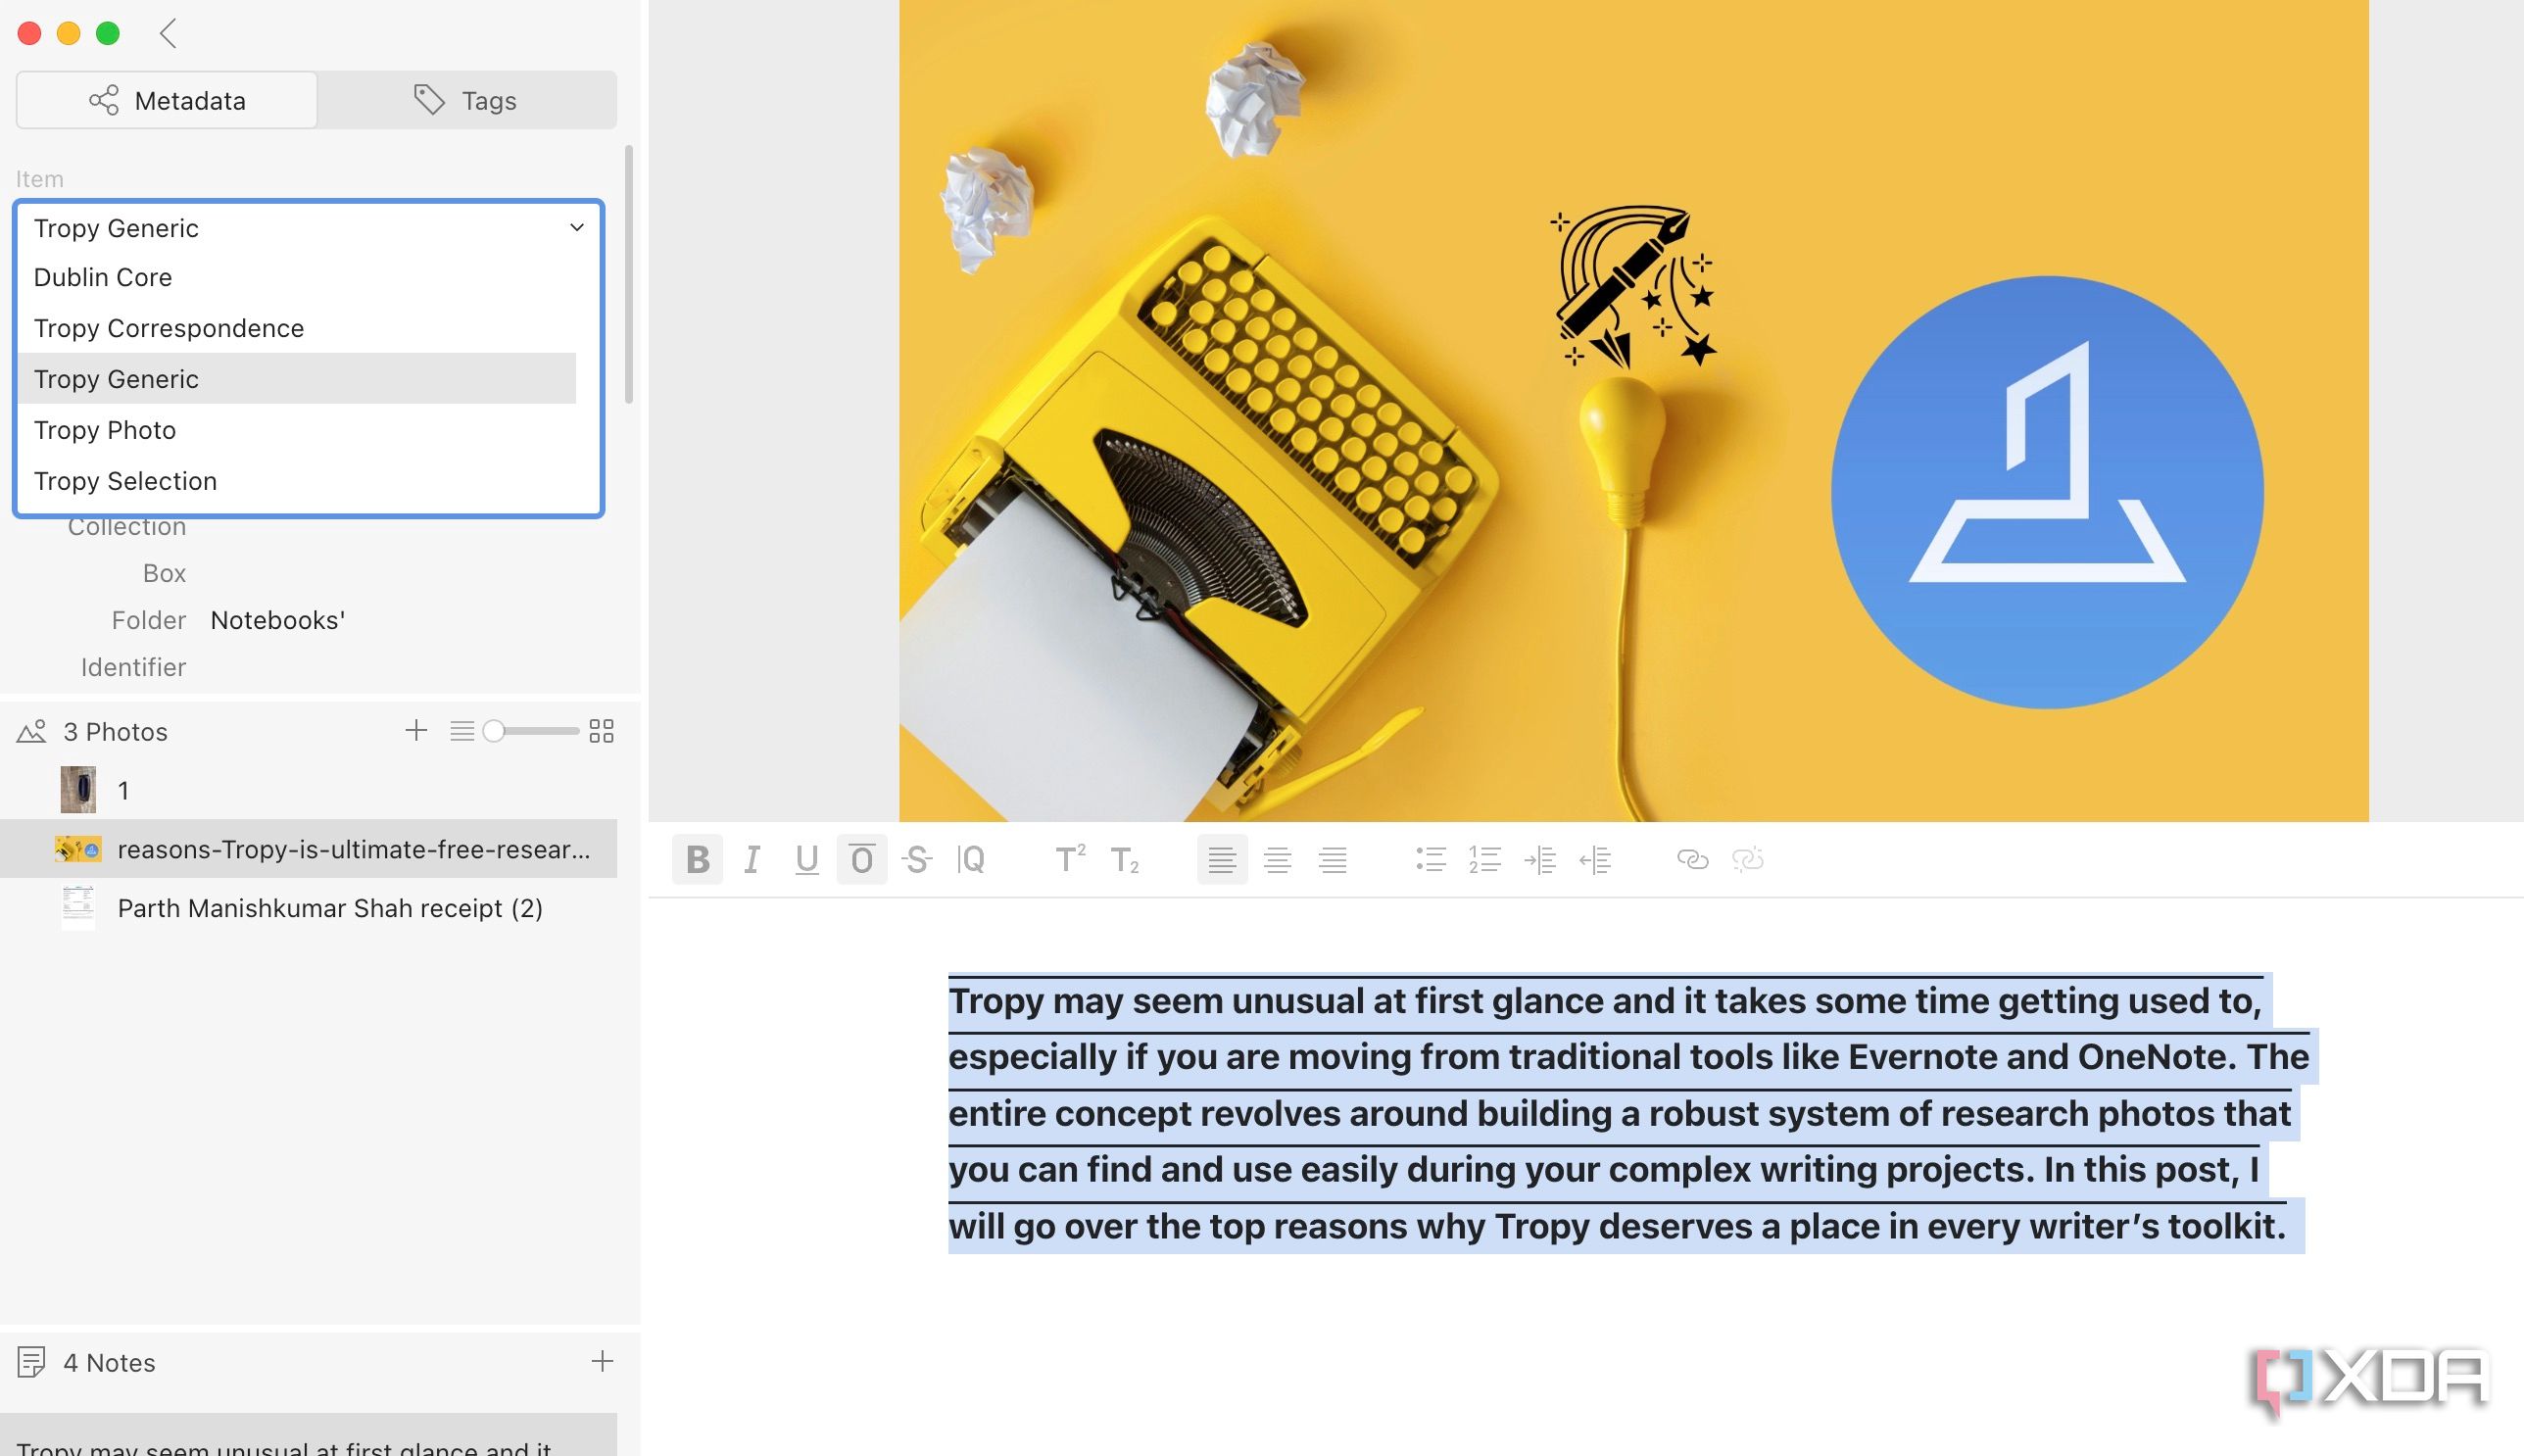Viewport: 2524px width, 1456px height.
Task: Switch photos panel to list view
Action: pyautogui.click(x=461, y=731)
